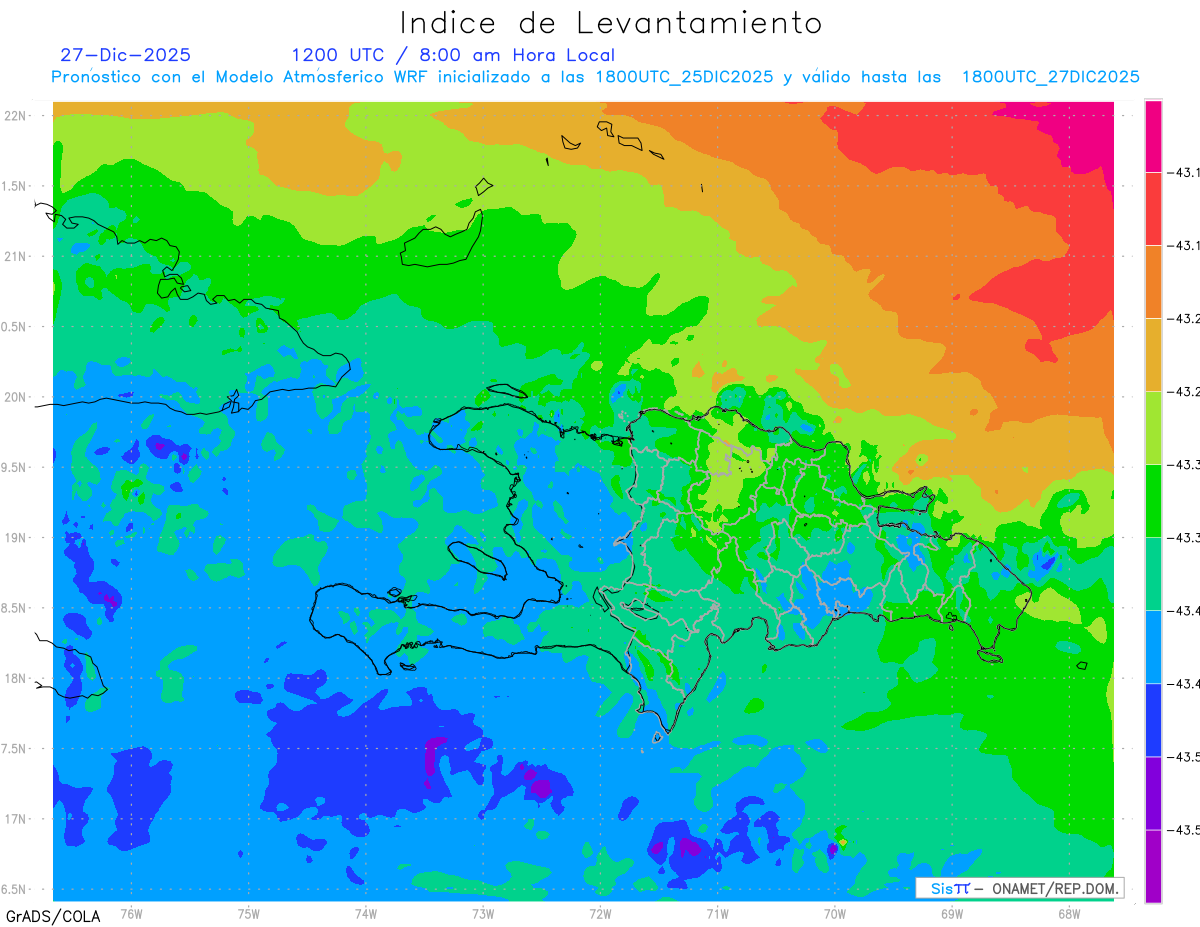Click the '72W' longitude label

(x=600, y=913)
